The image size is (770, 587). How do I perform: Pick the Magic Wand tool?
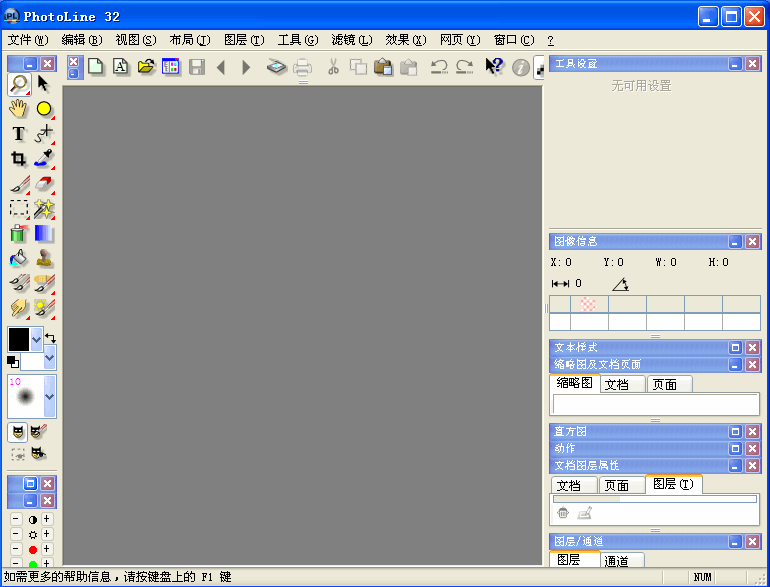[44, 209]
